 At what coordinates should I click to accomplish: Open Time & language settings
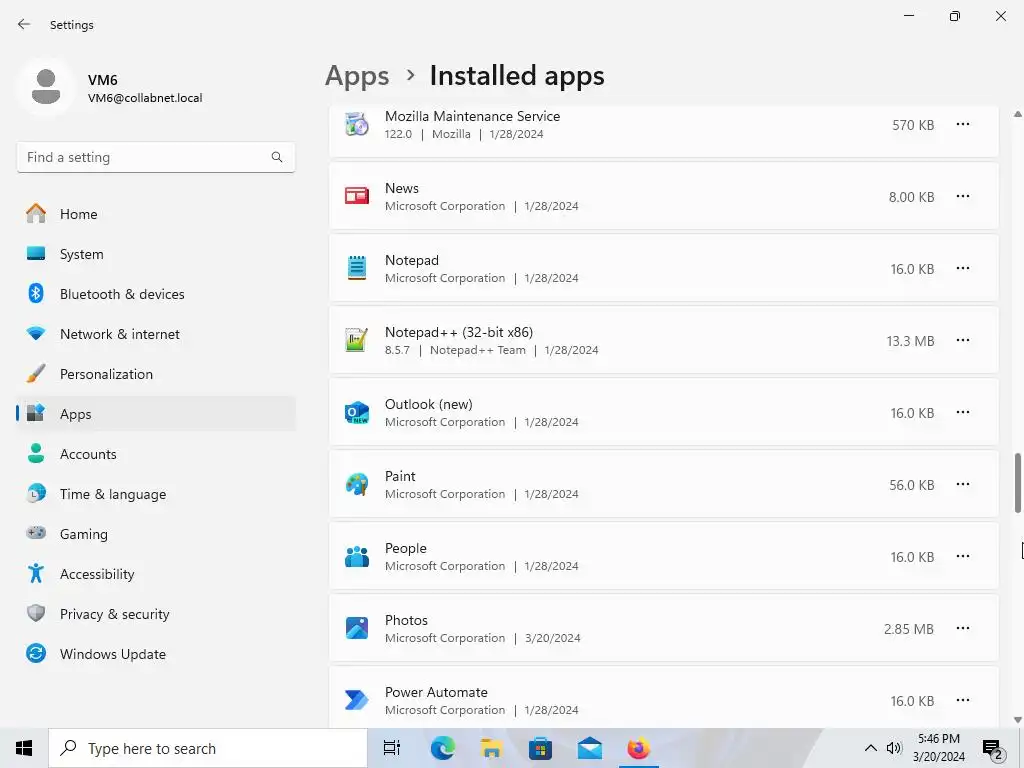click(x=156, y=494)
